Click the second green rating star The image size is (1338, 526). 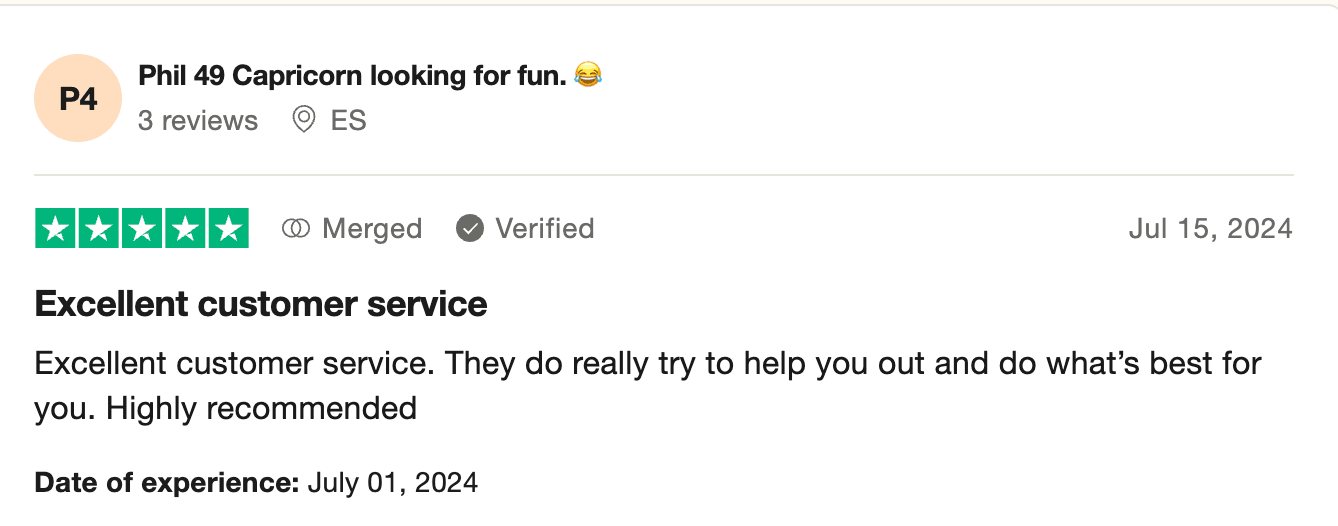point(99,229)
